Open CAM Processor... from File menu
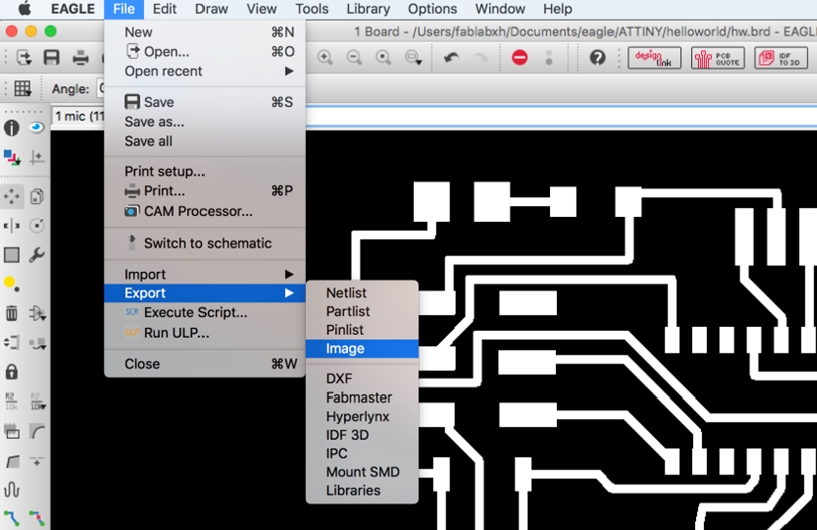817x530 pixels. (205, 211)
